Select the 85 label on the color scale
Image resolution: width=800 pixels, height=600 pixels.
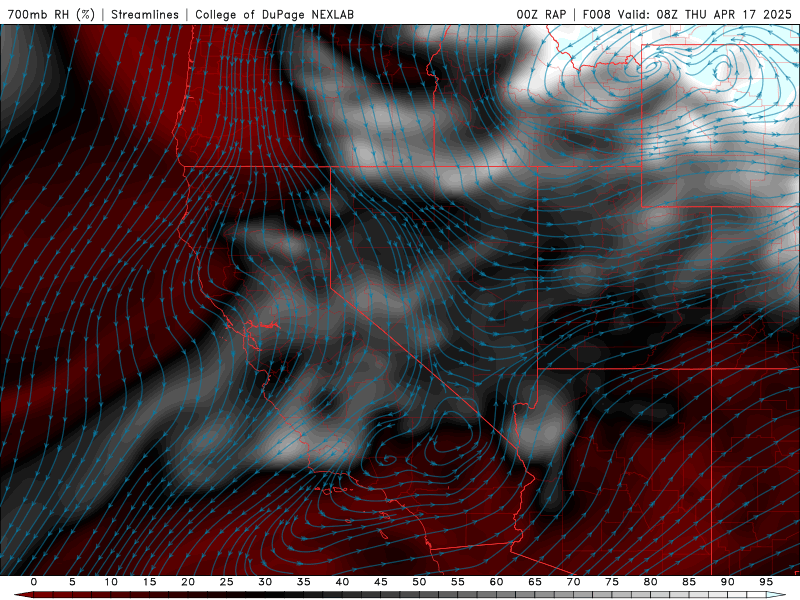coord(689,582)
